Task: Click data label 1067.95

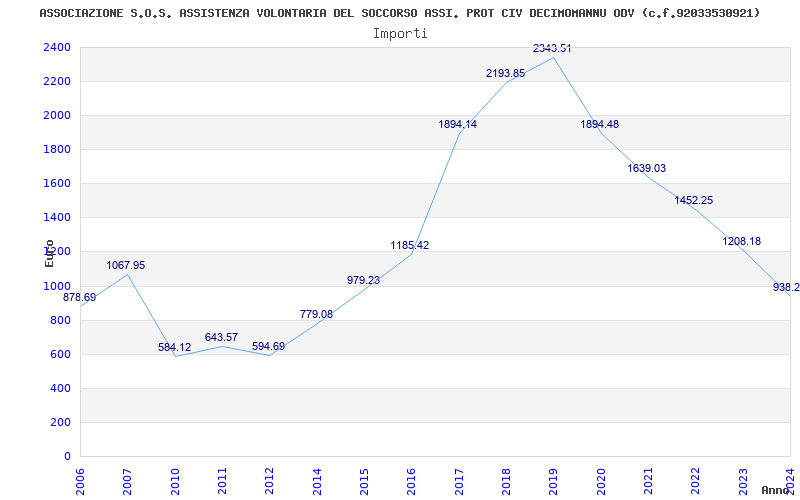Action: tap(126, 265)
